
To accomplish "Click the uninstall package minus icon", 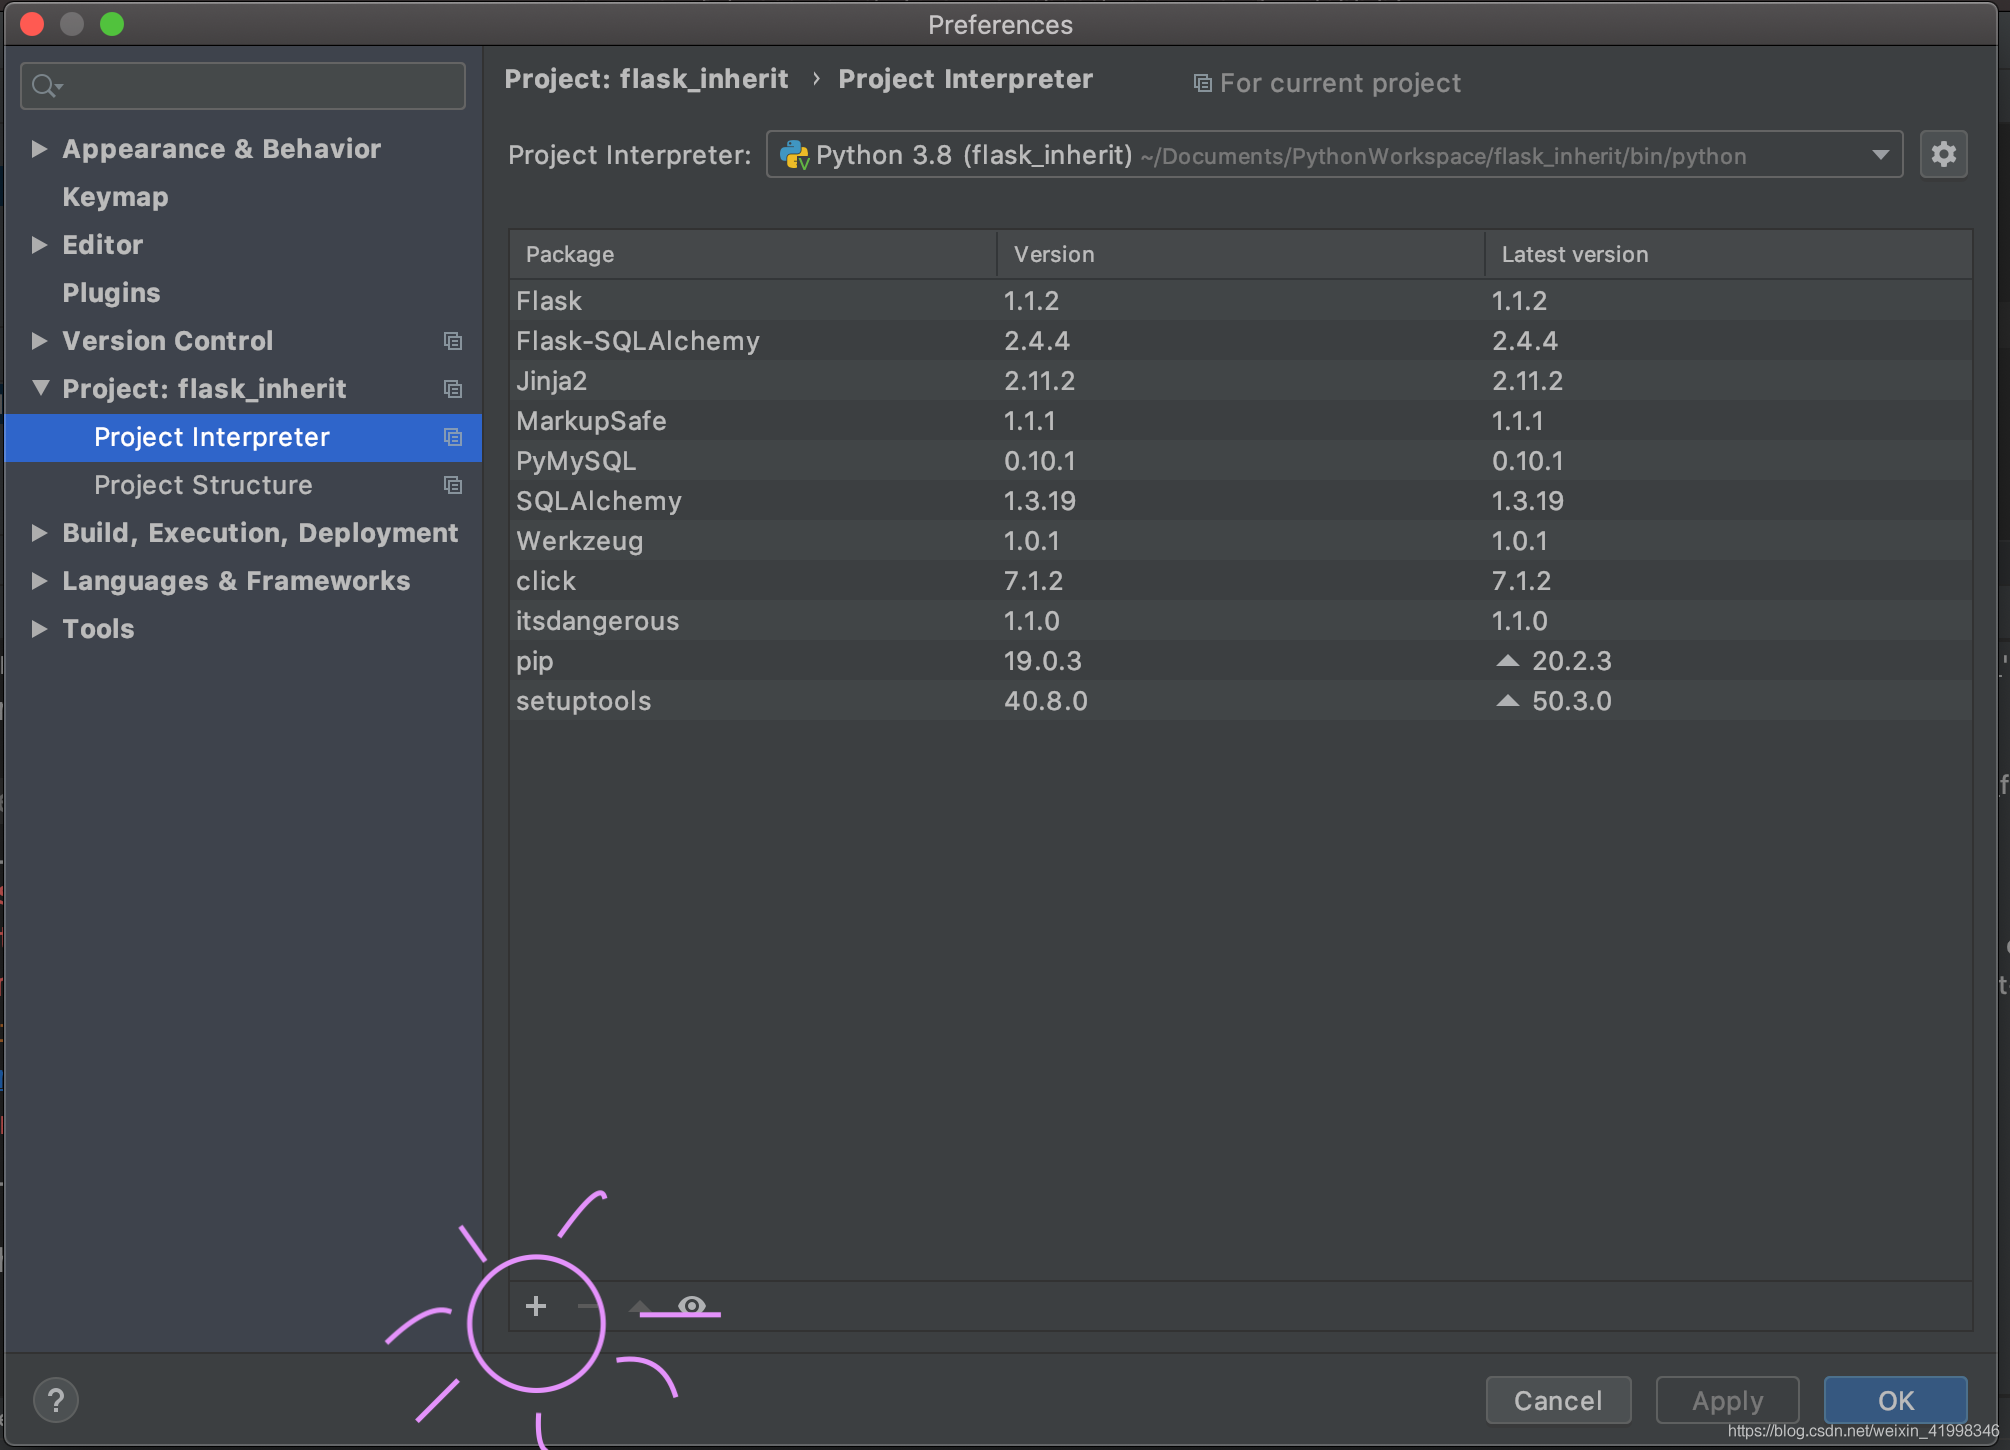I will point(589,1306).
